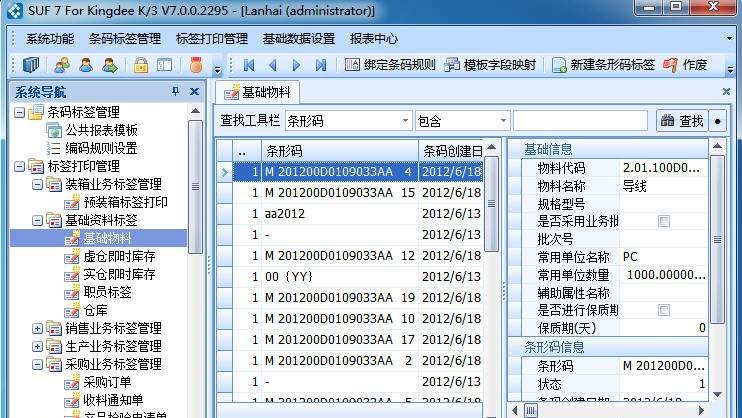Screen dimensions: 742x418
Task: Click the search text input field
Action: (x=580, y=121)
